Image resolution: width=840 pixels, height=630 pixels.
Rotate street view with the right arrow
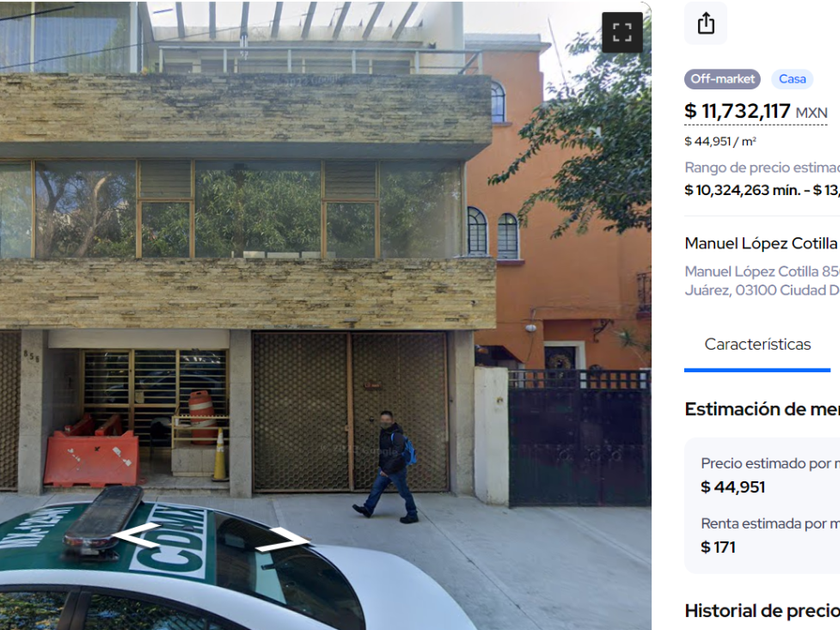(x=283, y=539)
